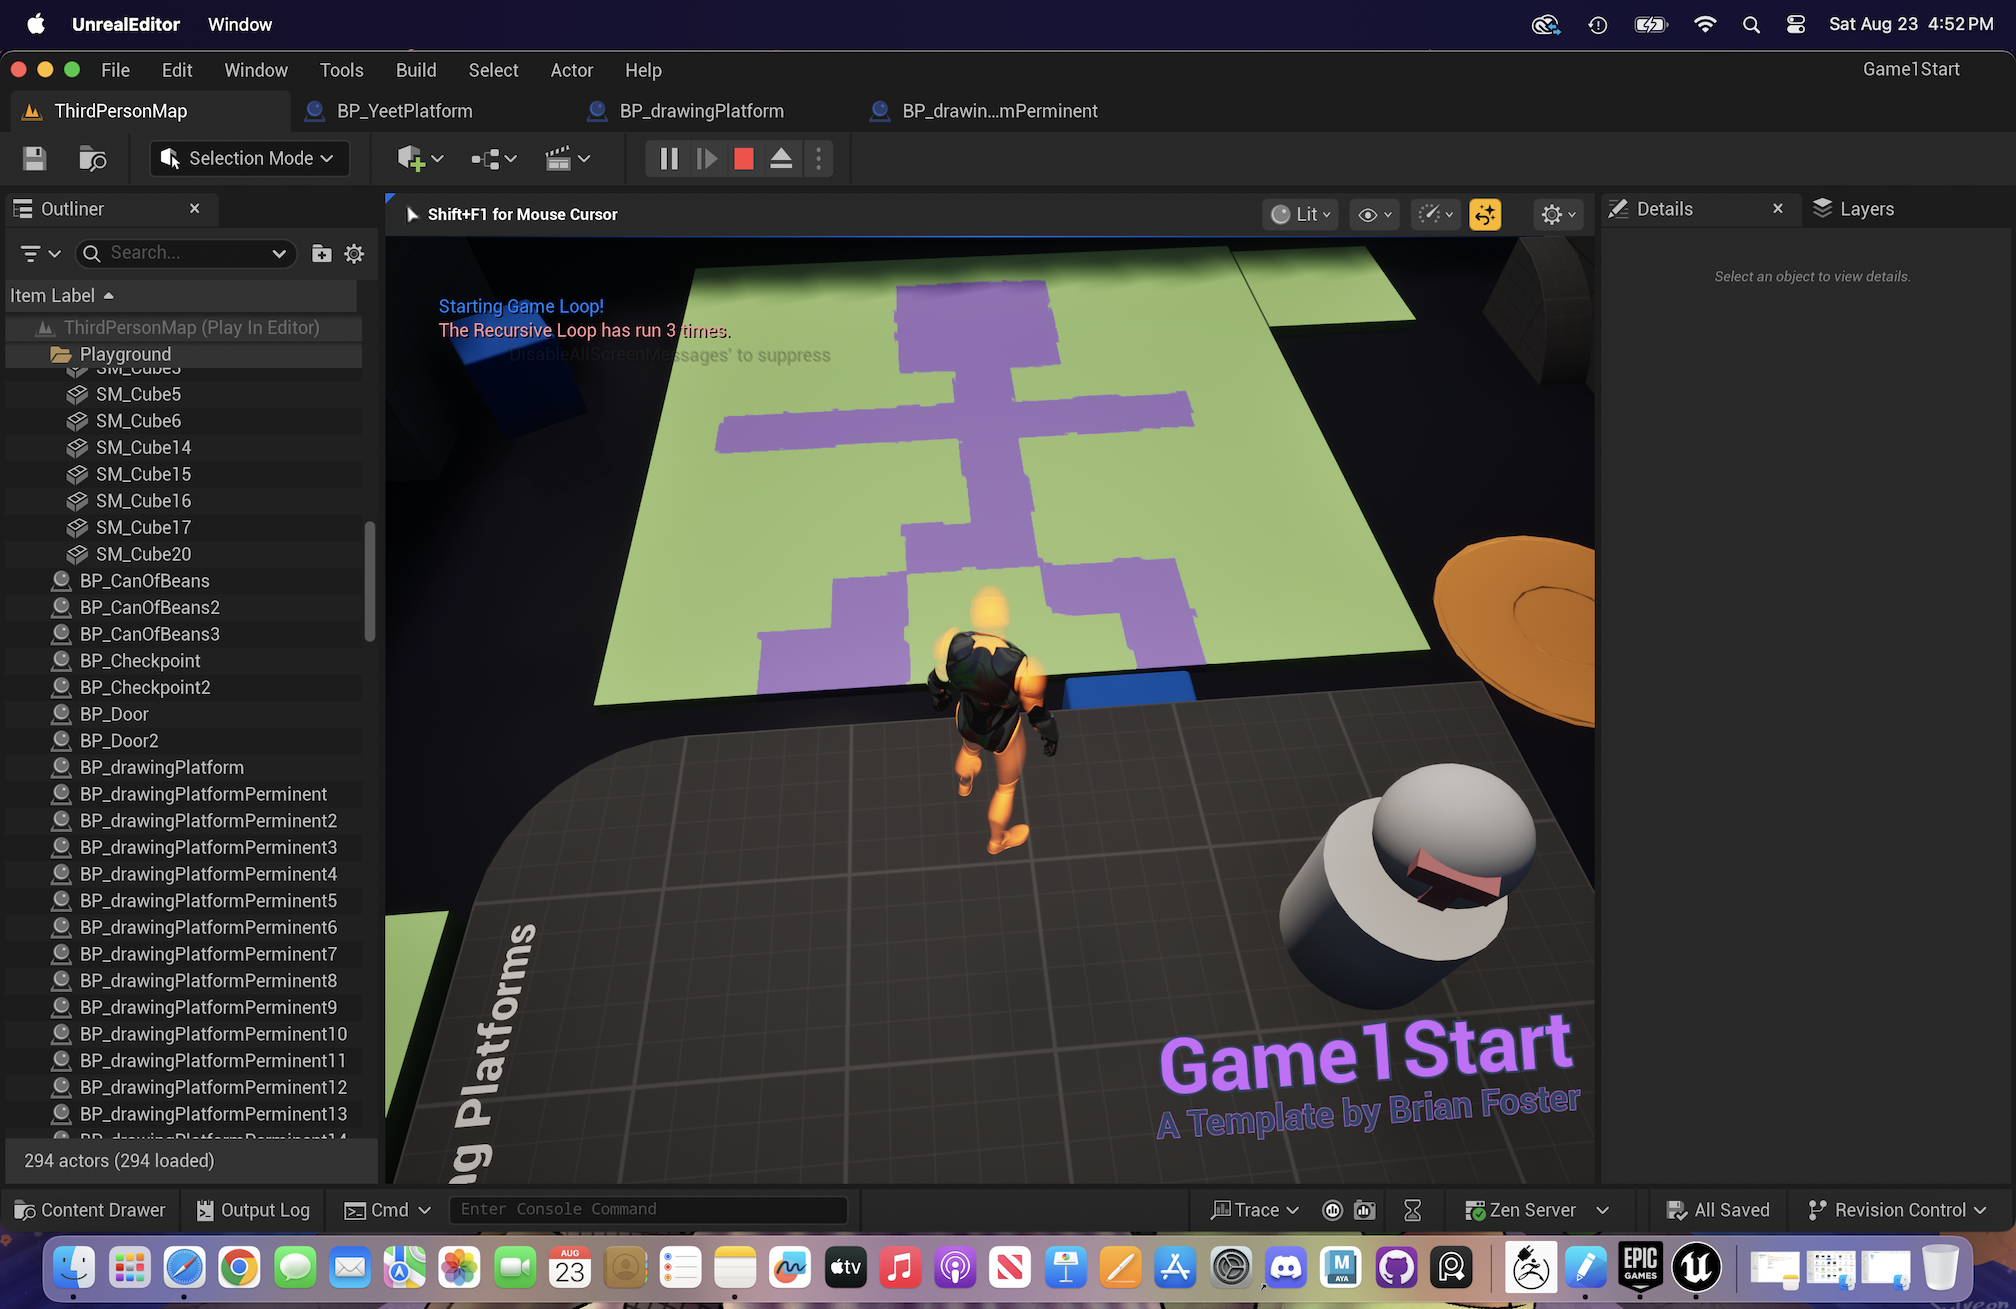Advance a single frame button
This screenshot has height=1309, width=2016.
point(707,158)
